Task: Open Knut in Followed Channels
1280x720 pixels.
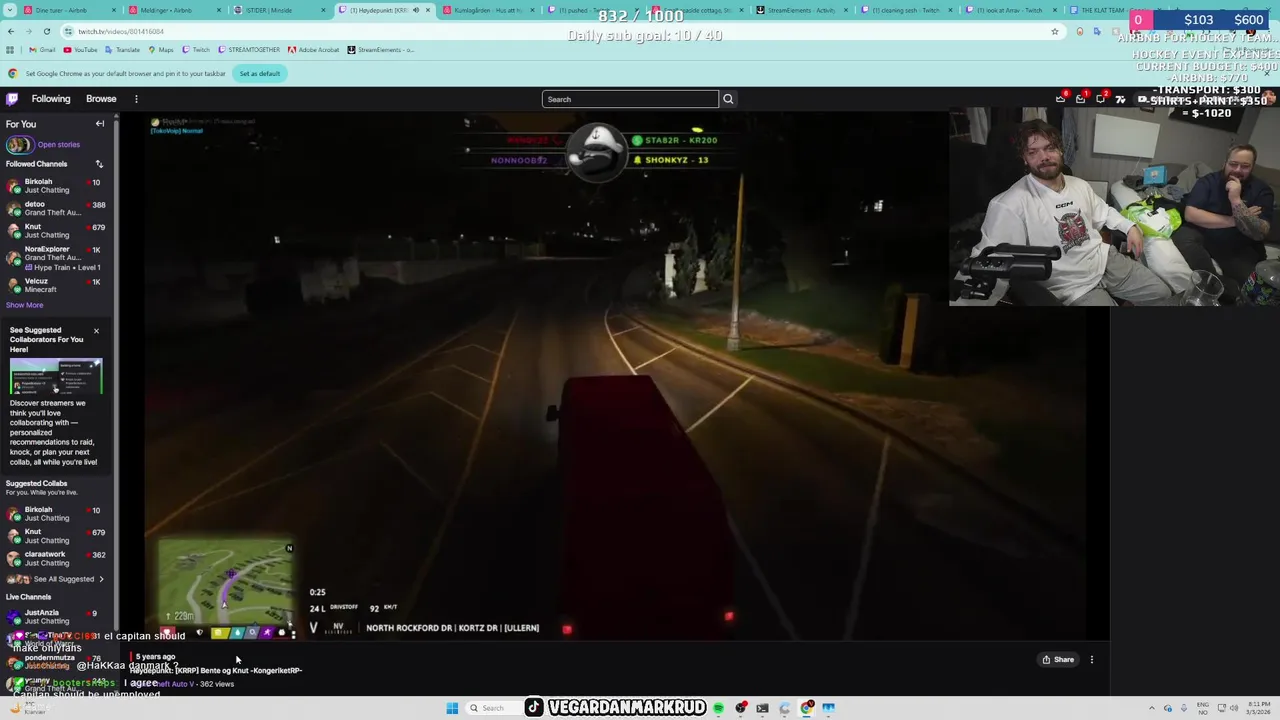Action: (56, 230)
